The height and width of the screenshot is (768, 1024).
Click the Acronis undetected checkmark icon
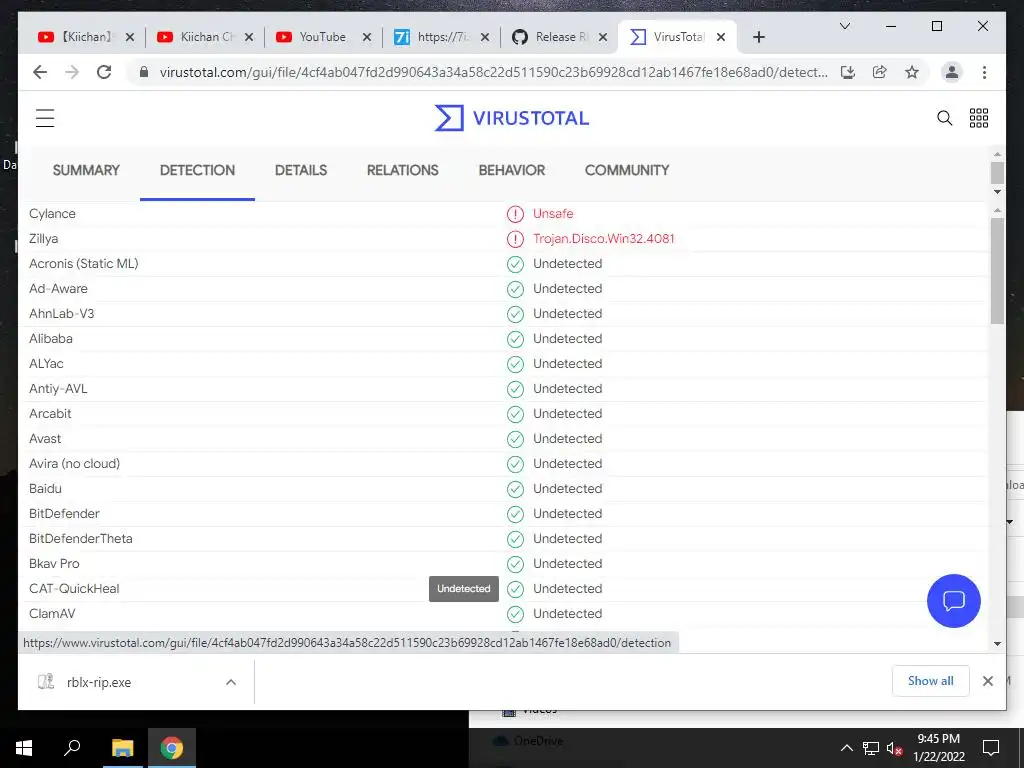point(515,264)
